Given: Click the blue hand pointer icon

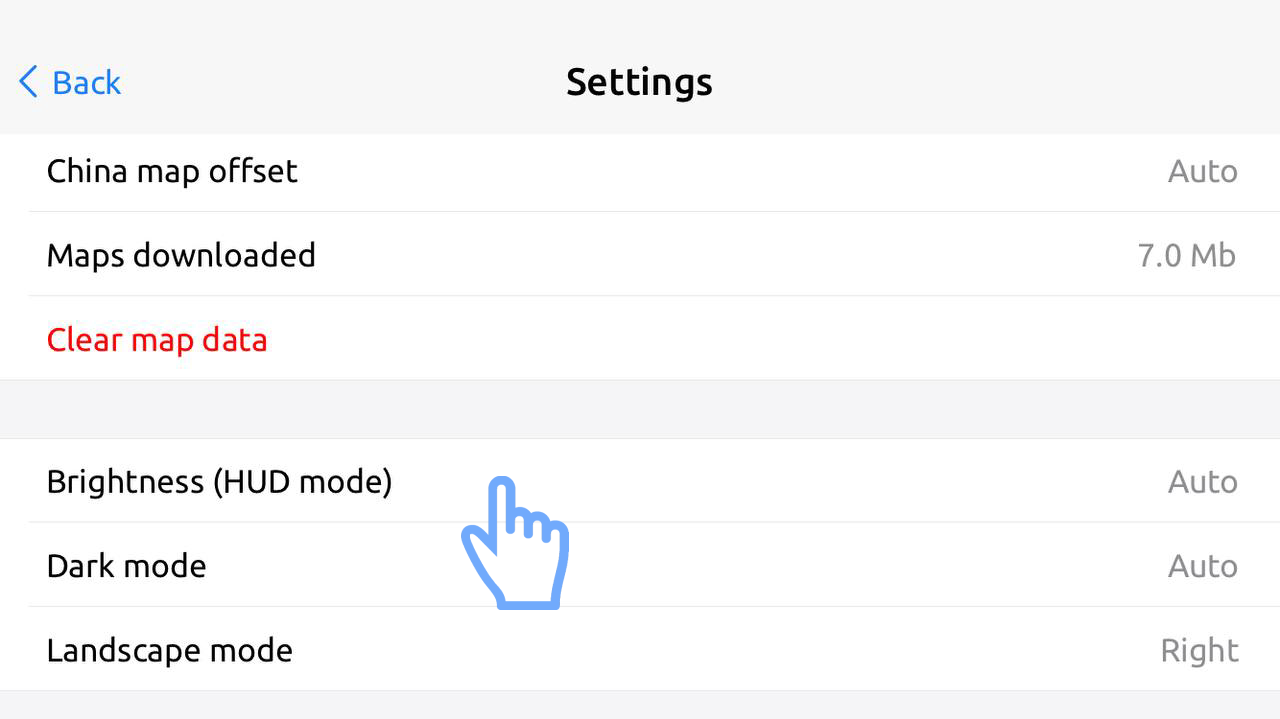Looking at the screenshot, I should [x=515, y=544].
